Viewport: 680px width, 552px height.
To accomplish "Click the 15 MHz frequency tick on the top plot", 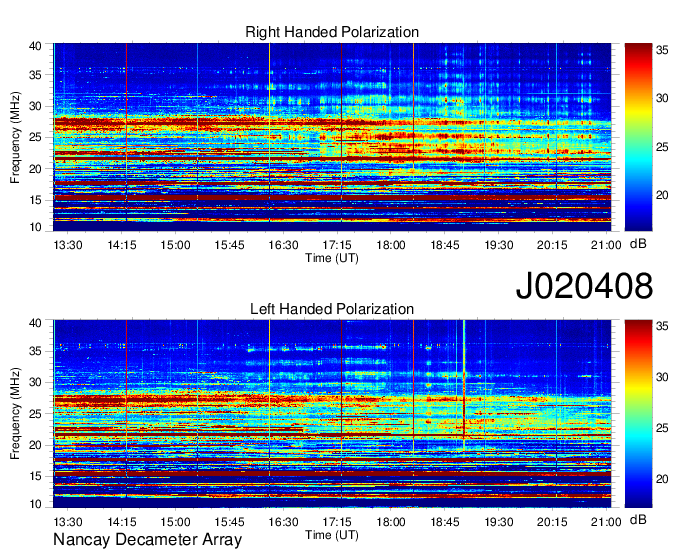I will [35, 200].
